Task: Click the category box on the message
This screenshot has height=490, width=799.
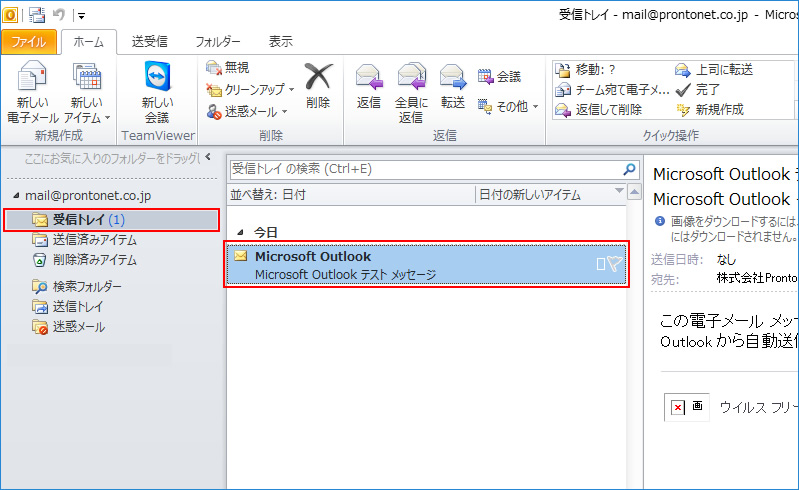Action: (601, 264)
